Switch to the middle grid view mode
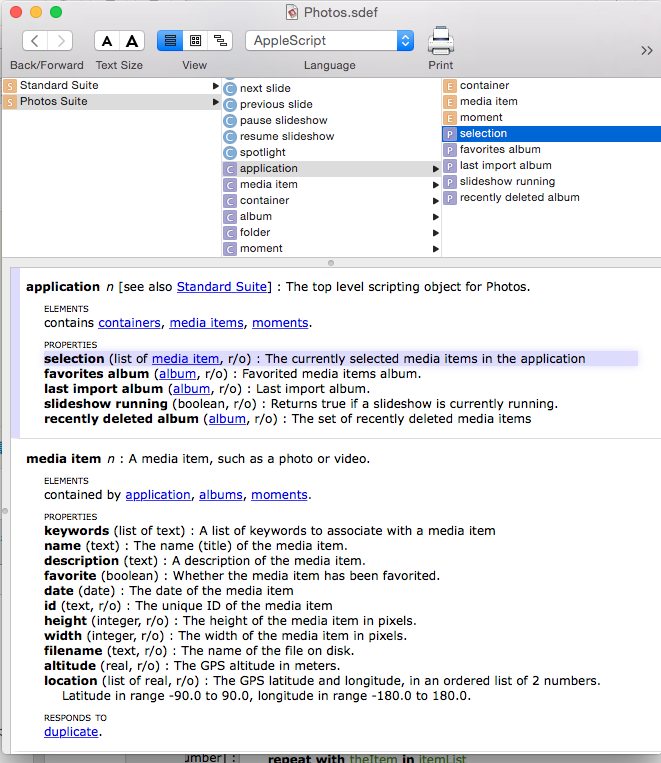Screen dimensions: 661x763 pos(195,41)
